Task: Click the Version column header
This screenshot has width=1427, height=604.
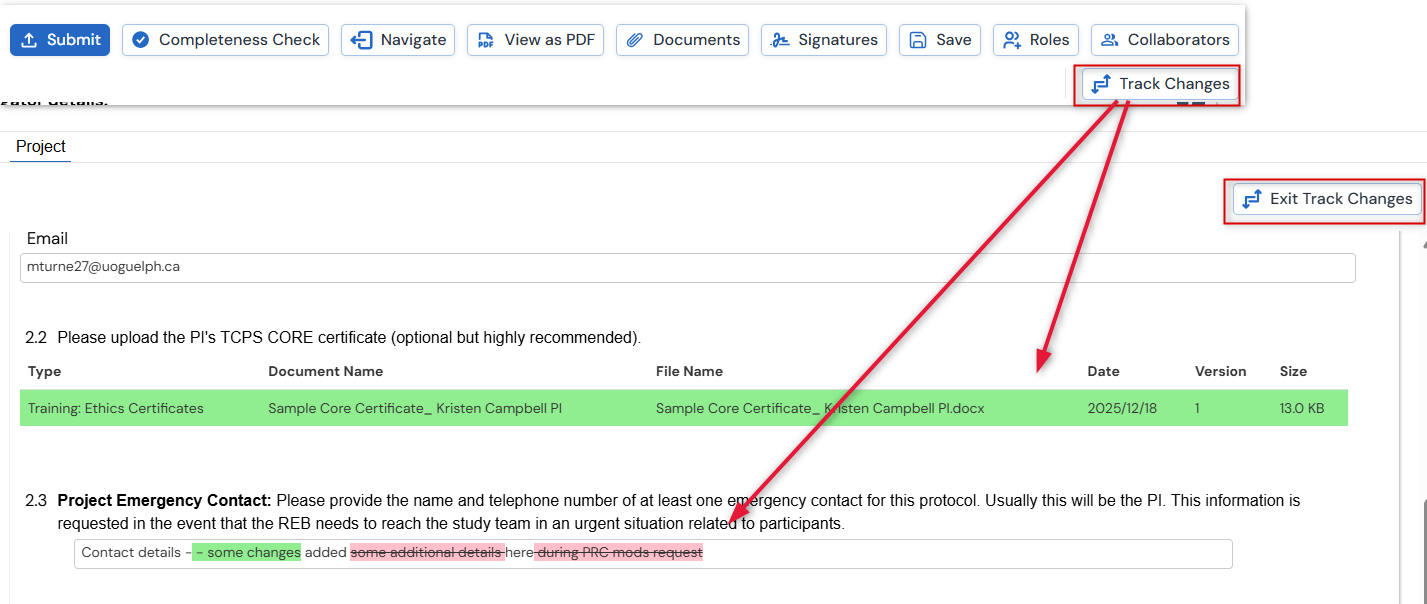Action: point(1221,371)
